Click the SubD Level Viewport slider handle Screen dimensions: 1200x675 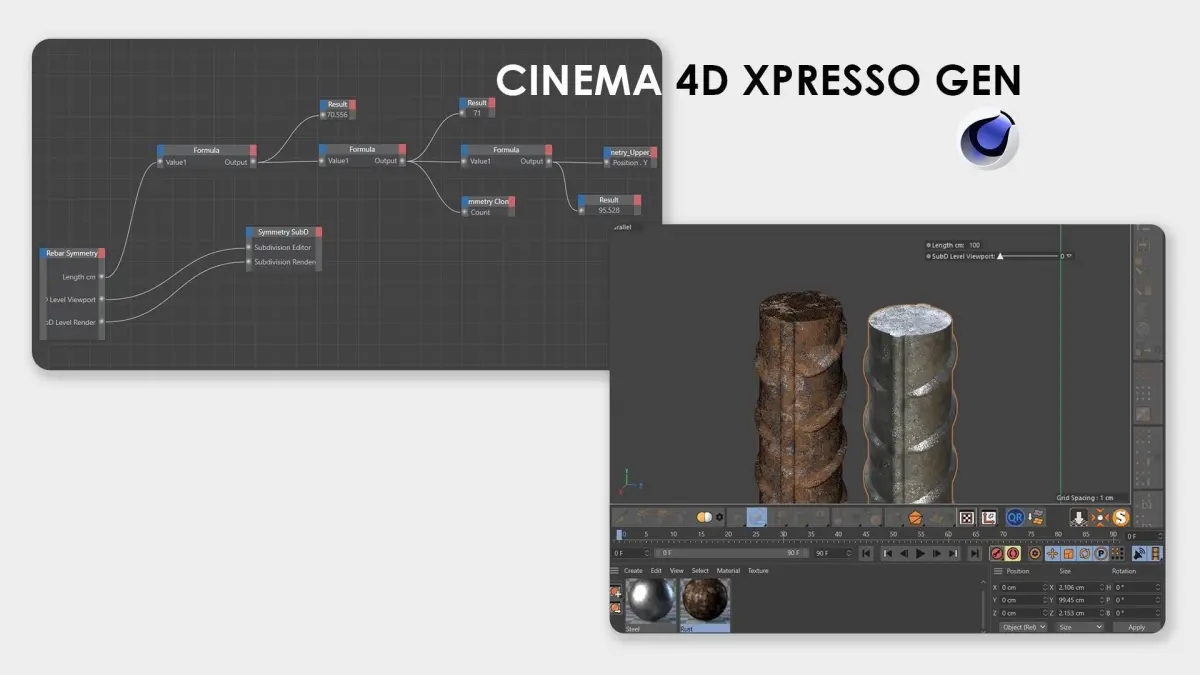coord(999,256)
